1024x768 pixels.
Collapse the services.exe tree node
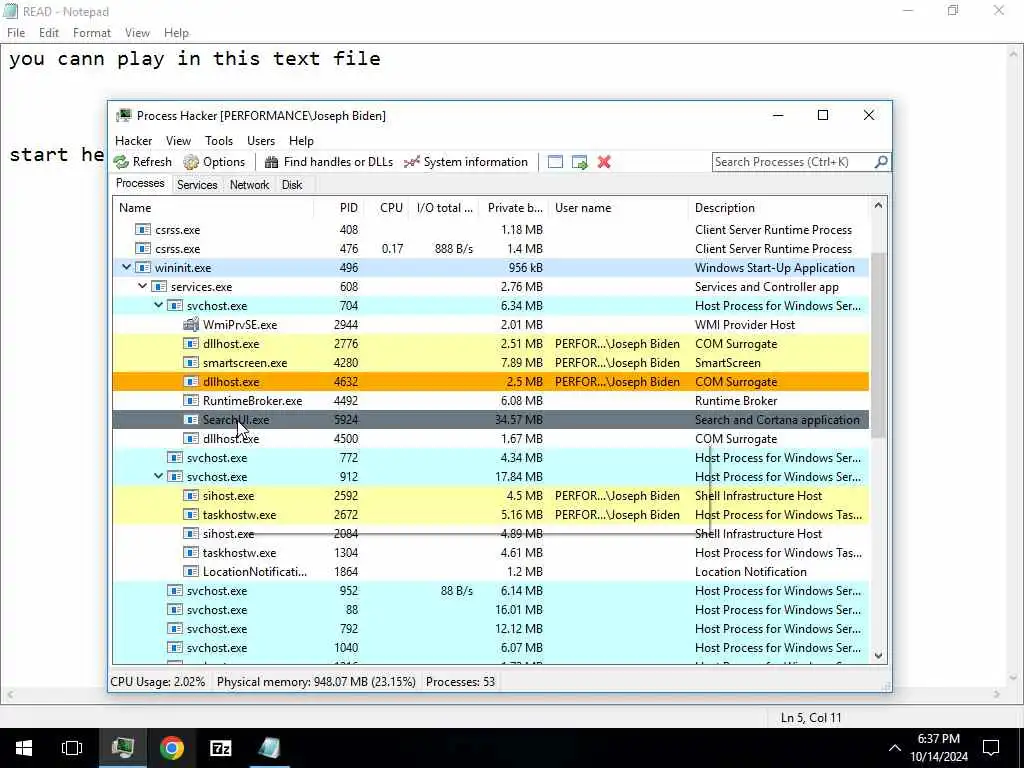click(x=142, y=286)
